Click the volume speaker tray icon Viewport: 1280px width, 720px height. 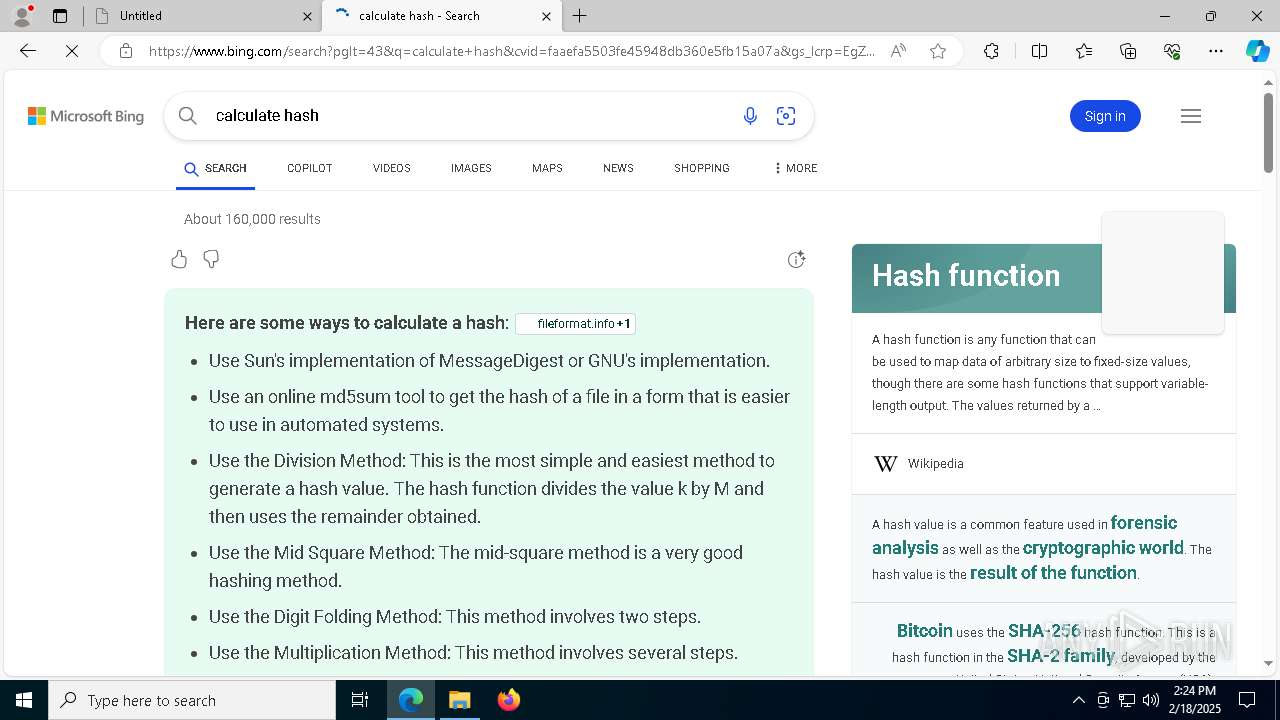[x=1150, y=700]
